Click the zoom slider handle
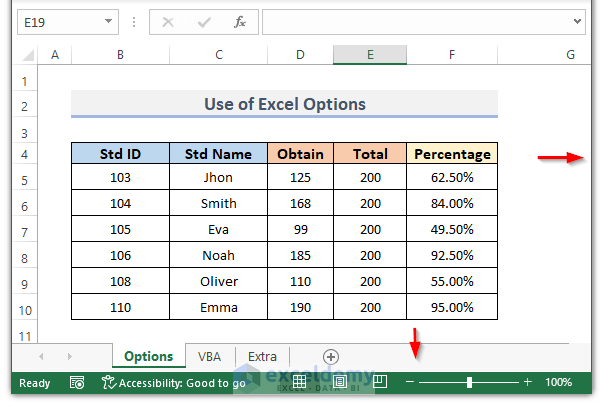Viewport: 609px width, 410px height. pyautogui.click(x=469, y=382)
